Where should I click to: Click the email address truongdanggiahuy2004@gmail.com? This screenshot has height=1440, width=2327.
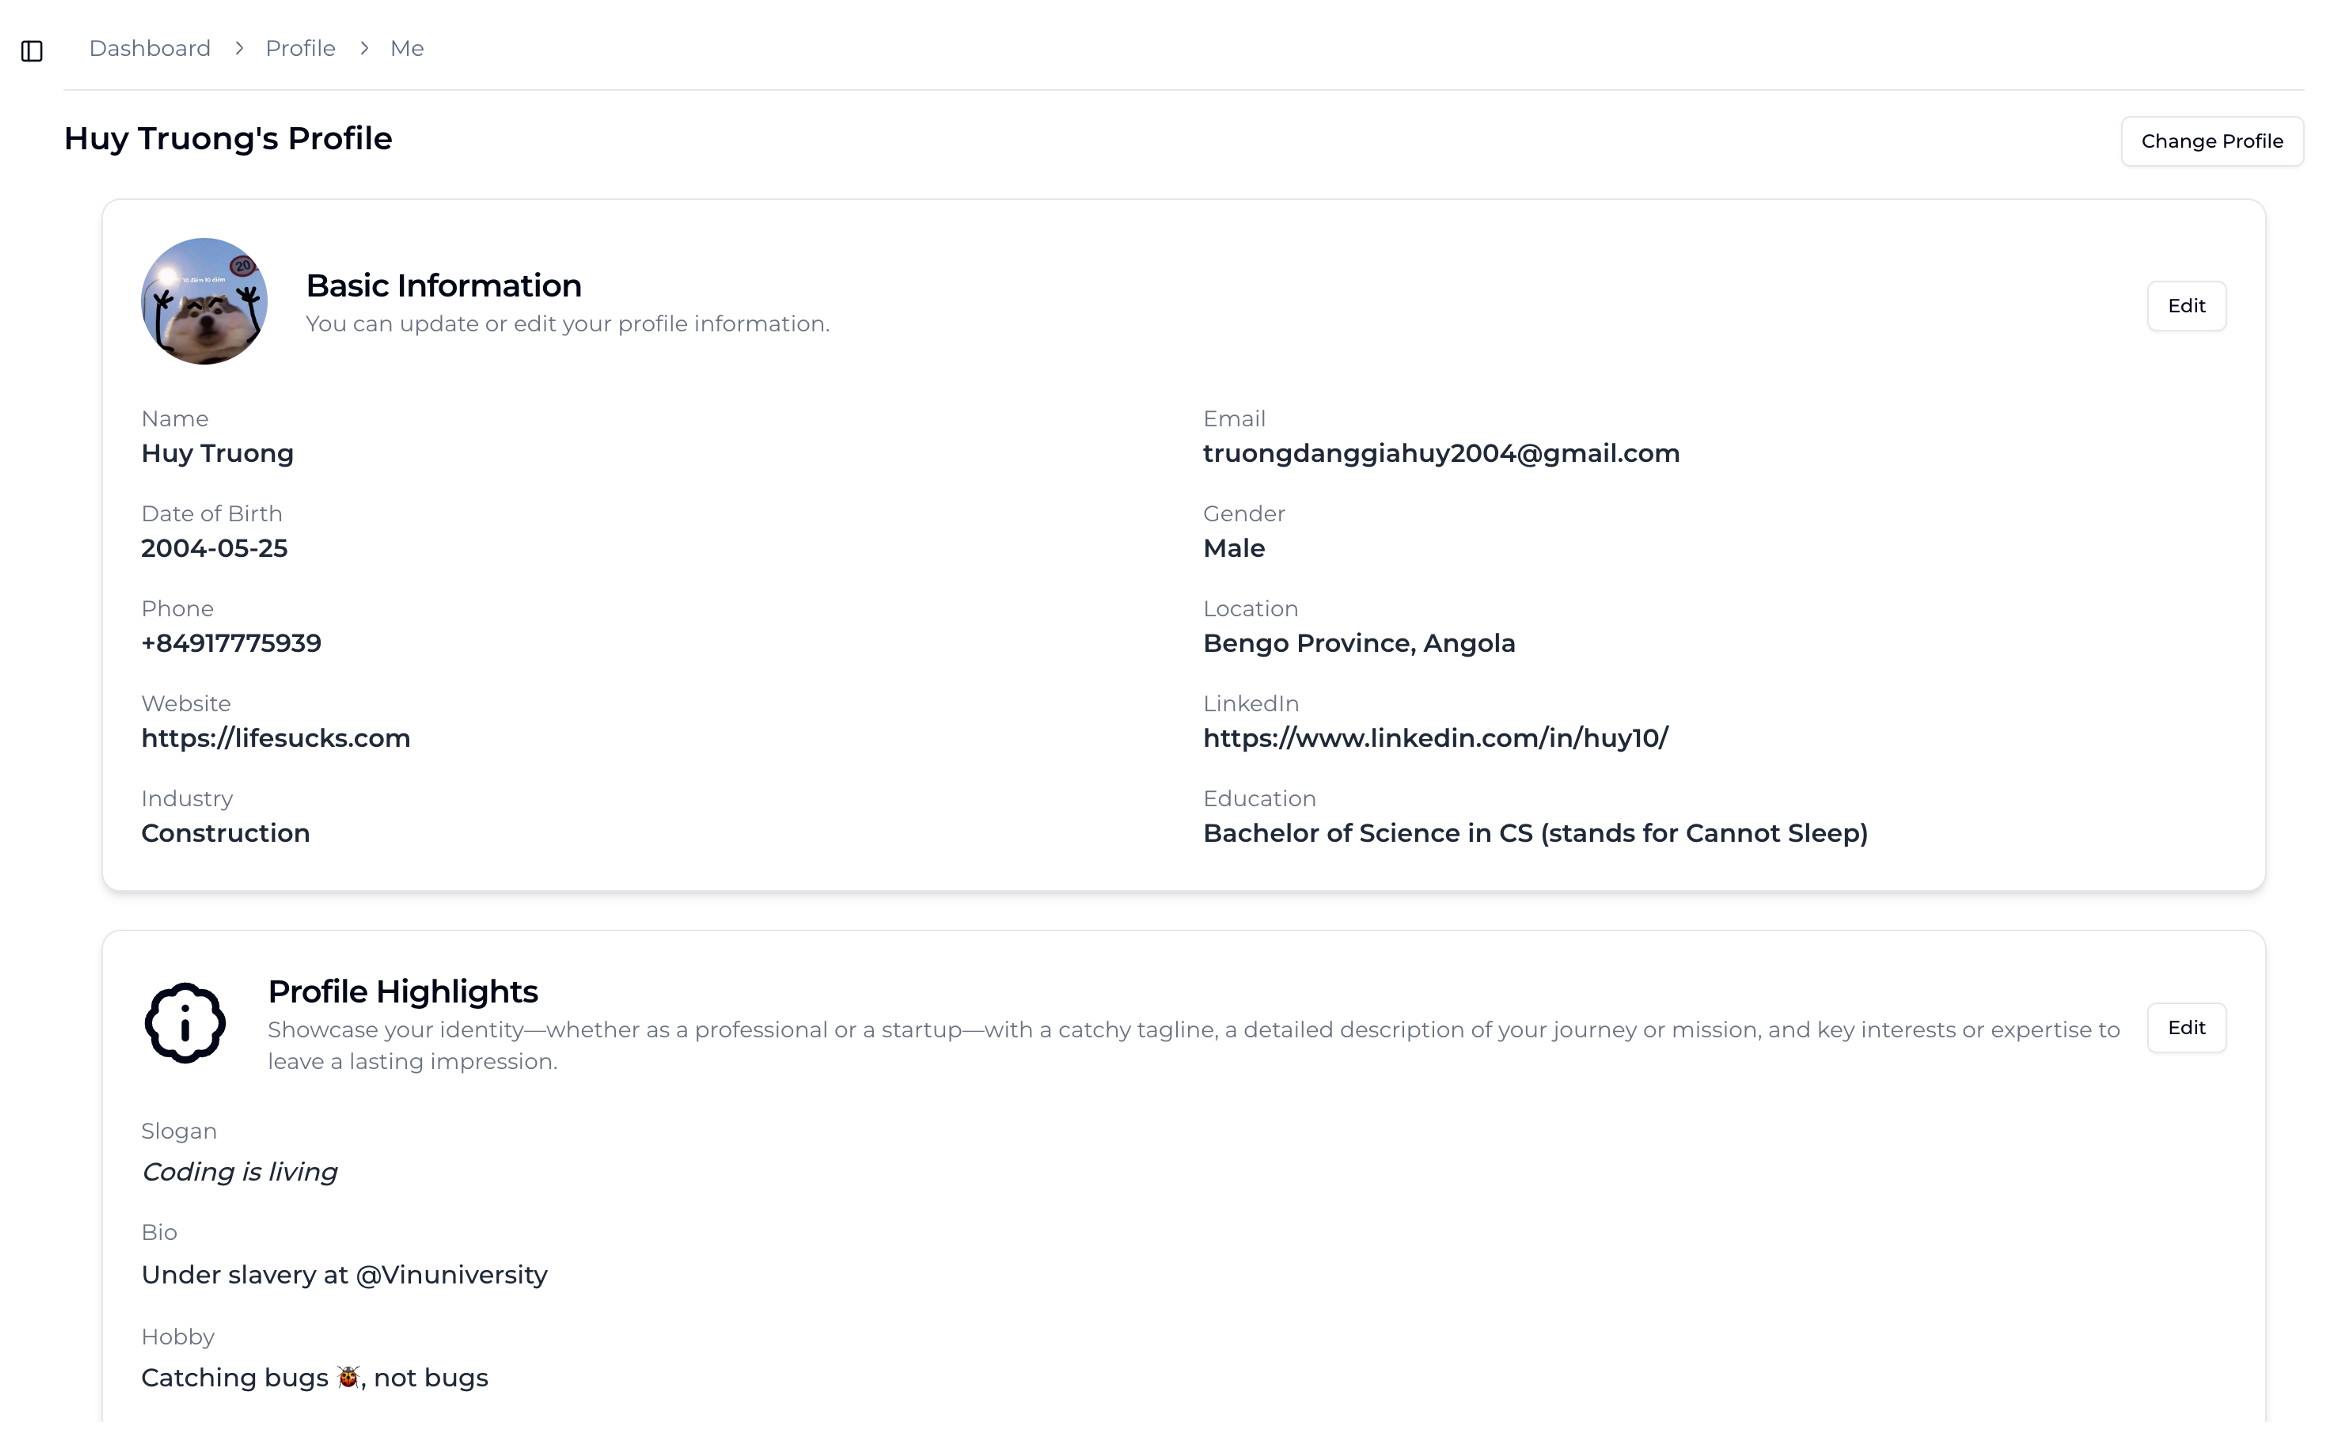pos(1441,453)
